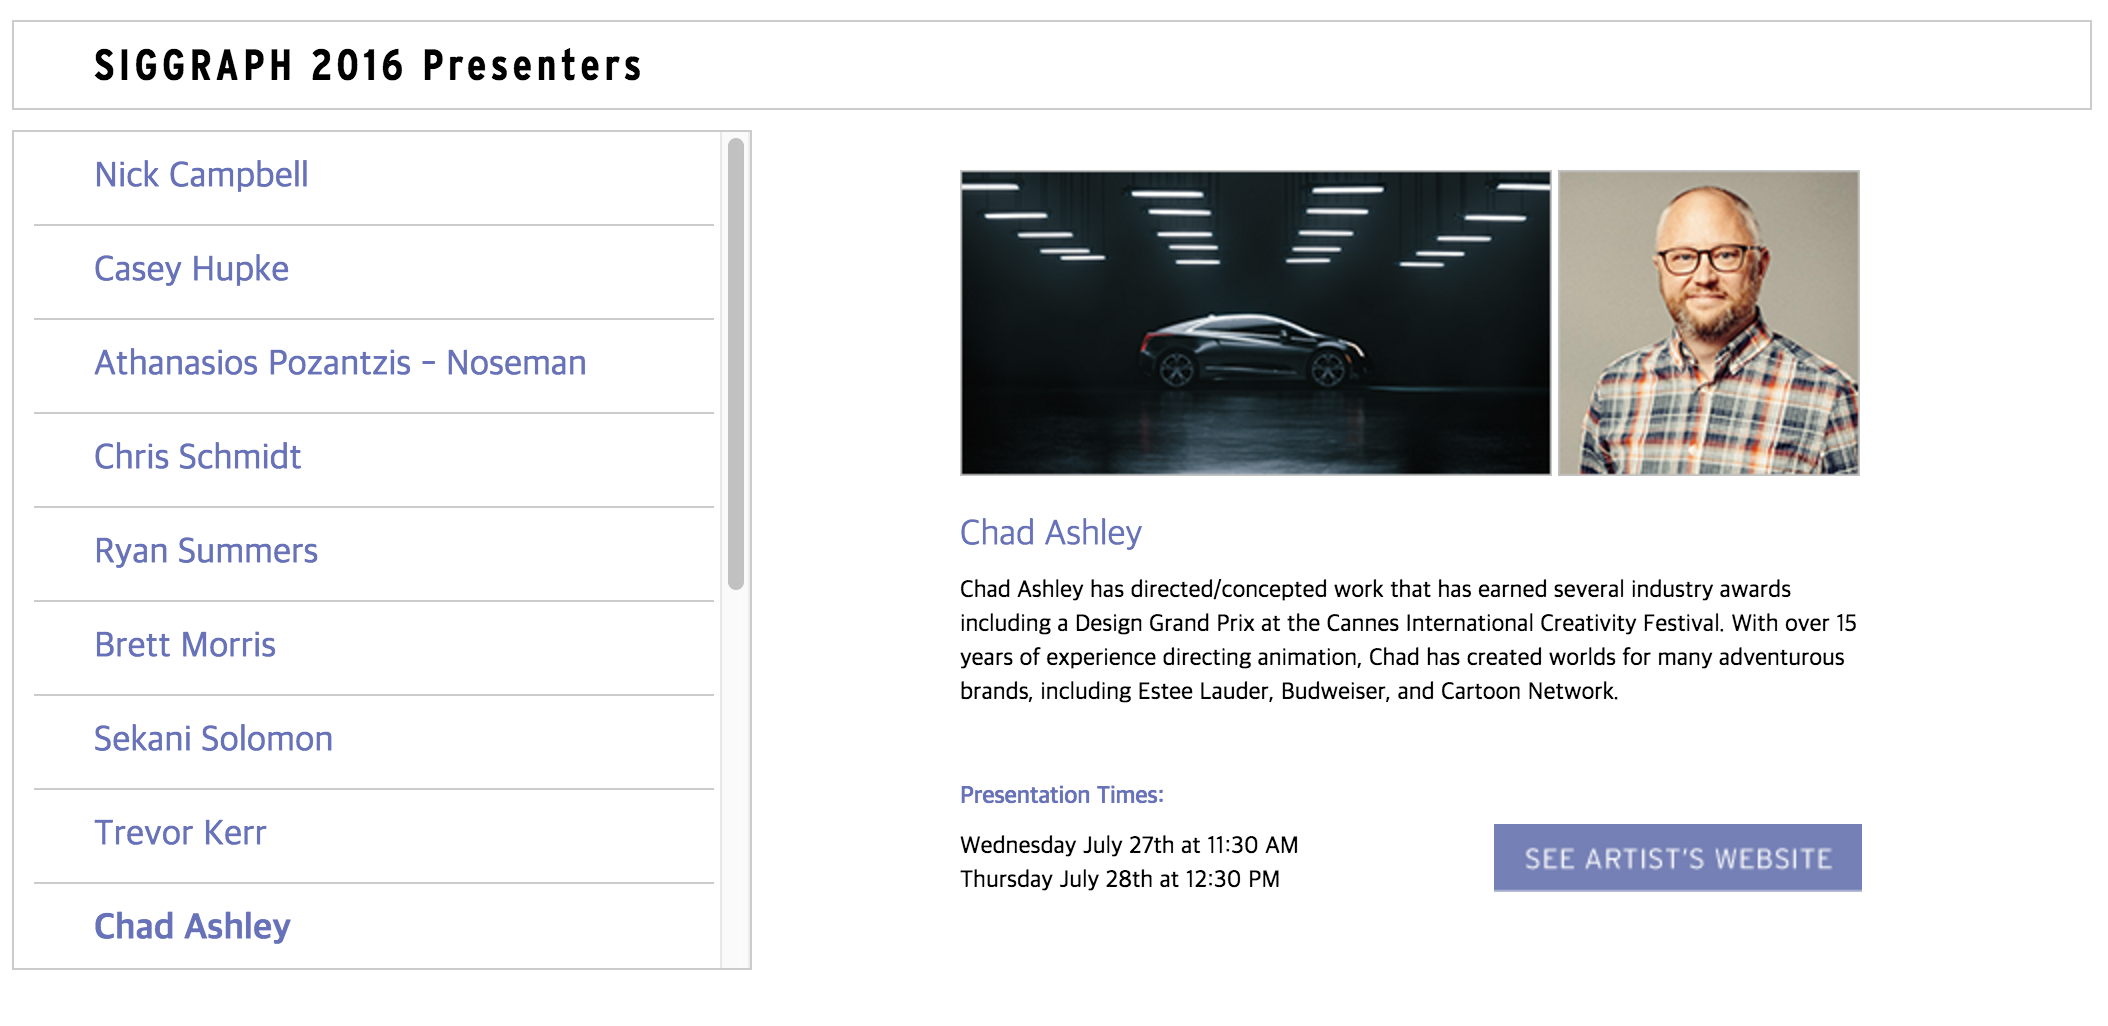Click Chad Ashley's portrait photo
Viewport: 2108px width, 1026px height.
1708,322
